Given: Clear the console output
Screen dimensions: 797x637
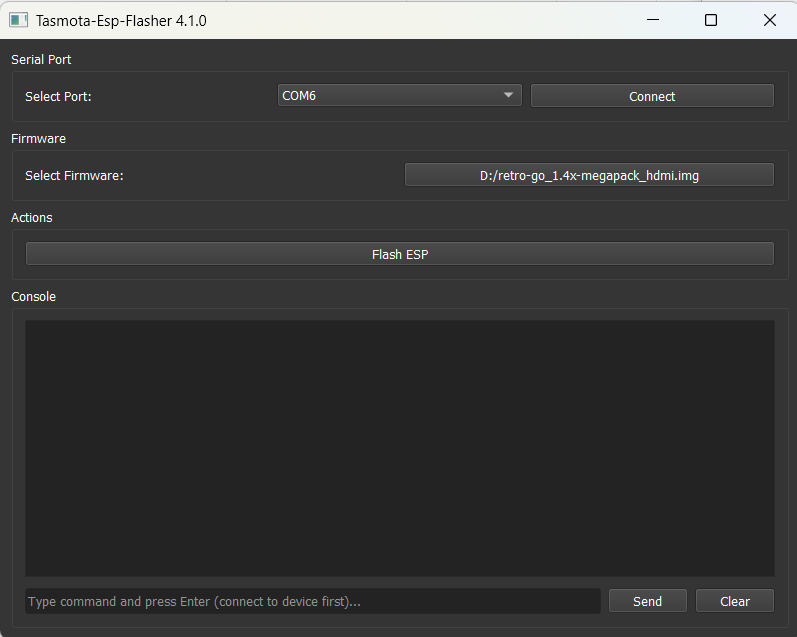Looking at the screenshot, I should 734,601.
